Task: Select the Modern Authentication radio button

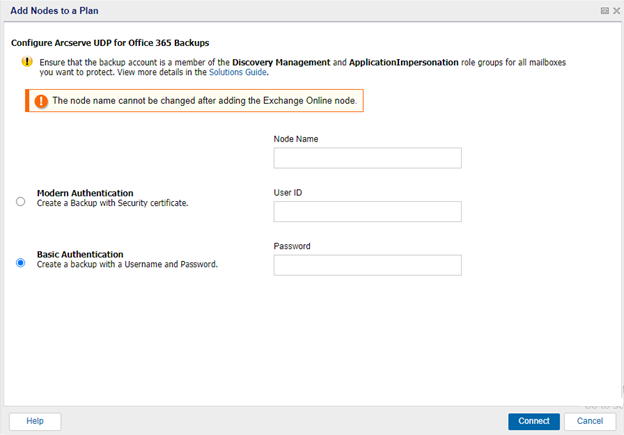Action: 20,201
